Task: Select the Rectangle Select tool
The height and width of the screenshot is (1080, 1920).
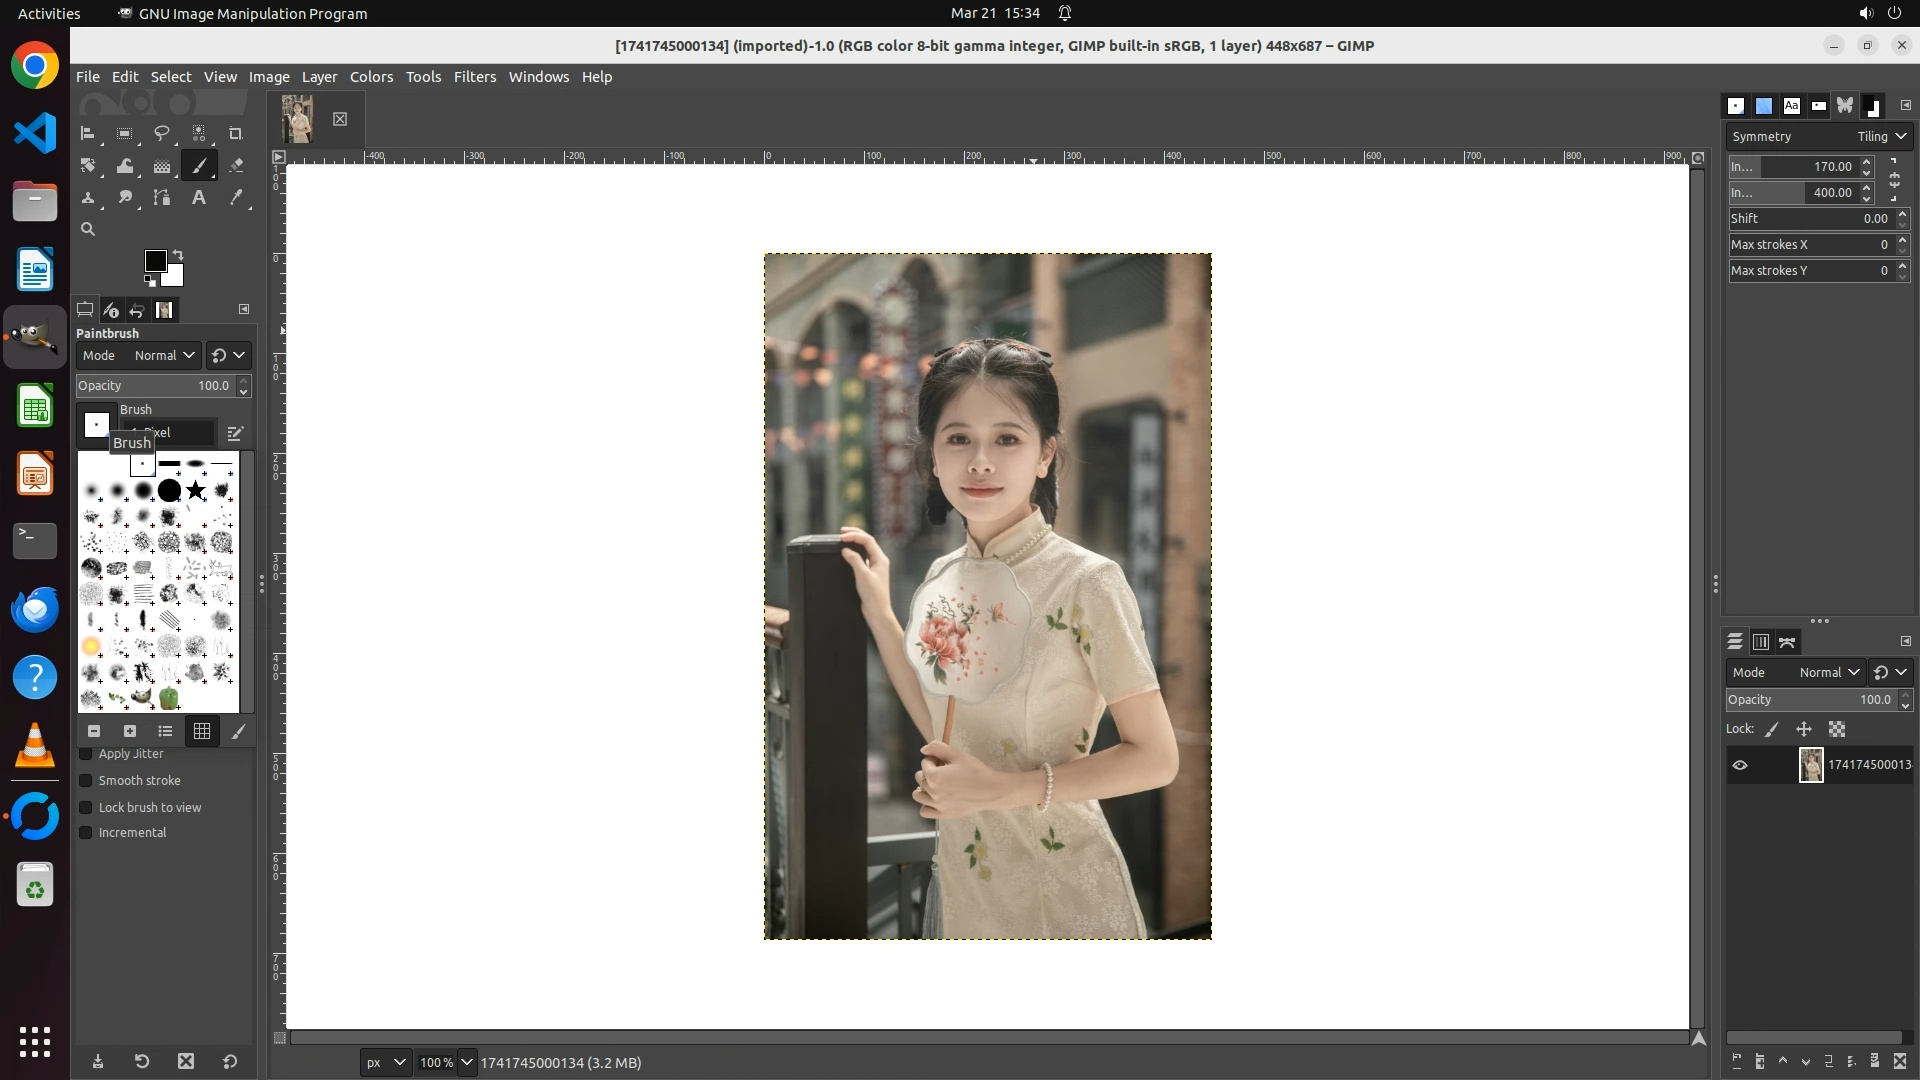Action: (x=125, y=134)
